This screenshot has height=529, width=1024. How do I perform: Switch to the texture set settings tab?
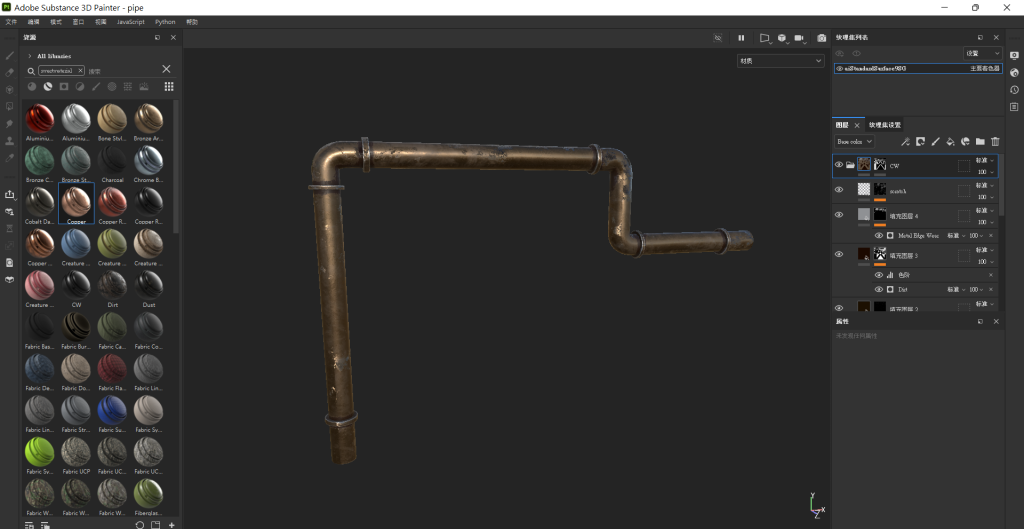coord(885,125)
